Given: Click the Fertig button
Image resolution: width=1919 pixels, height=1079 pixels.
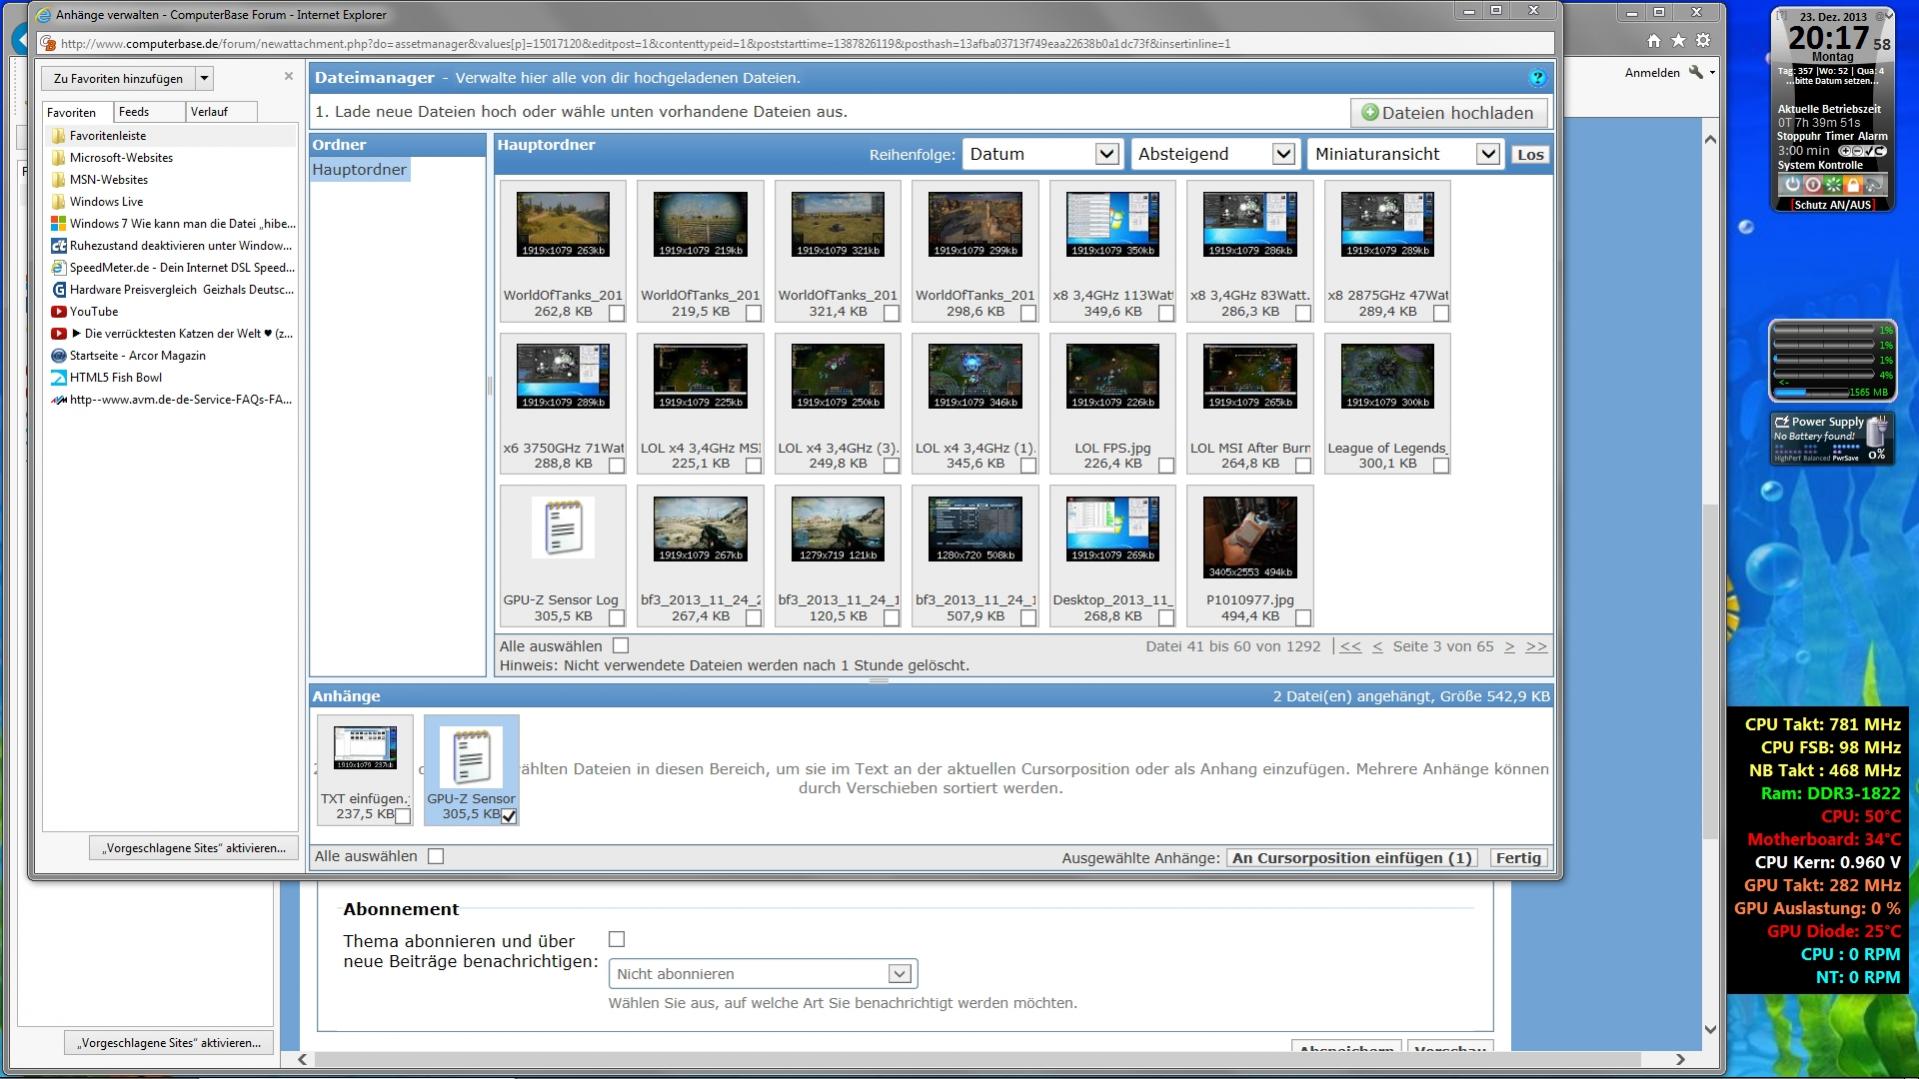Looking at the screenshot, I should pos(1518,858).
